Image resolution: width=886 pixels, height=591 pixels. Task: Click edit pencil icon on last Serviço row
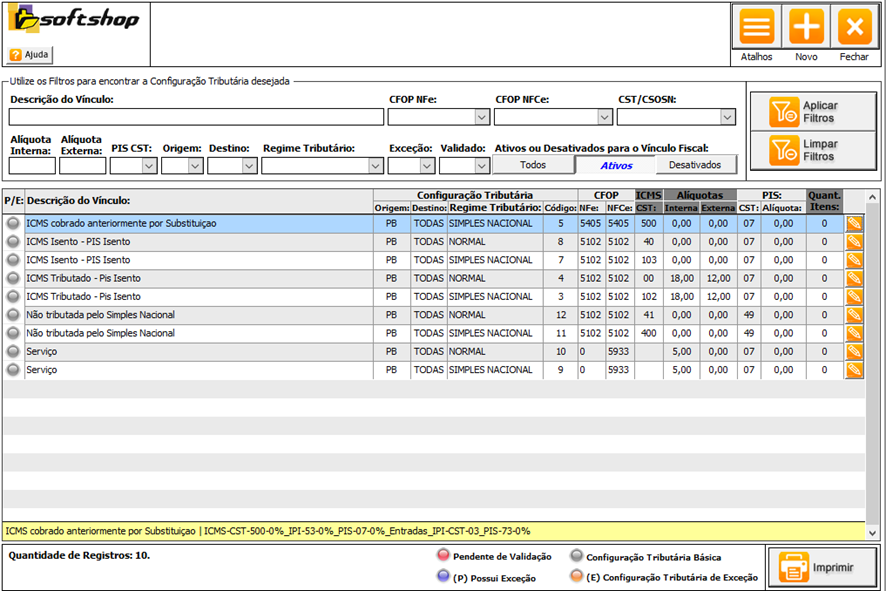(853, 370)
